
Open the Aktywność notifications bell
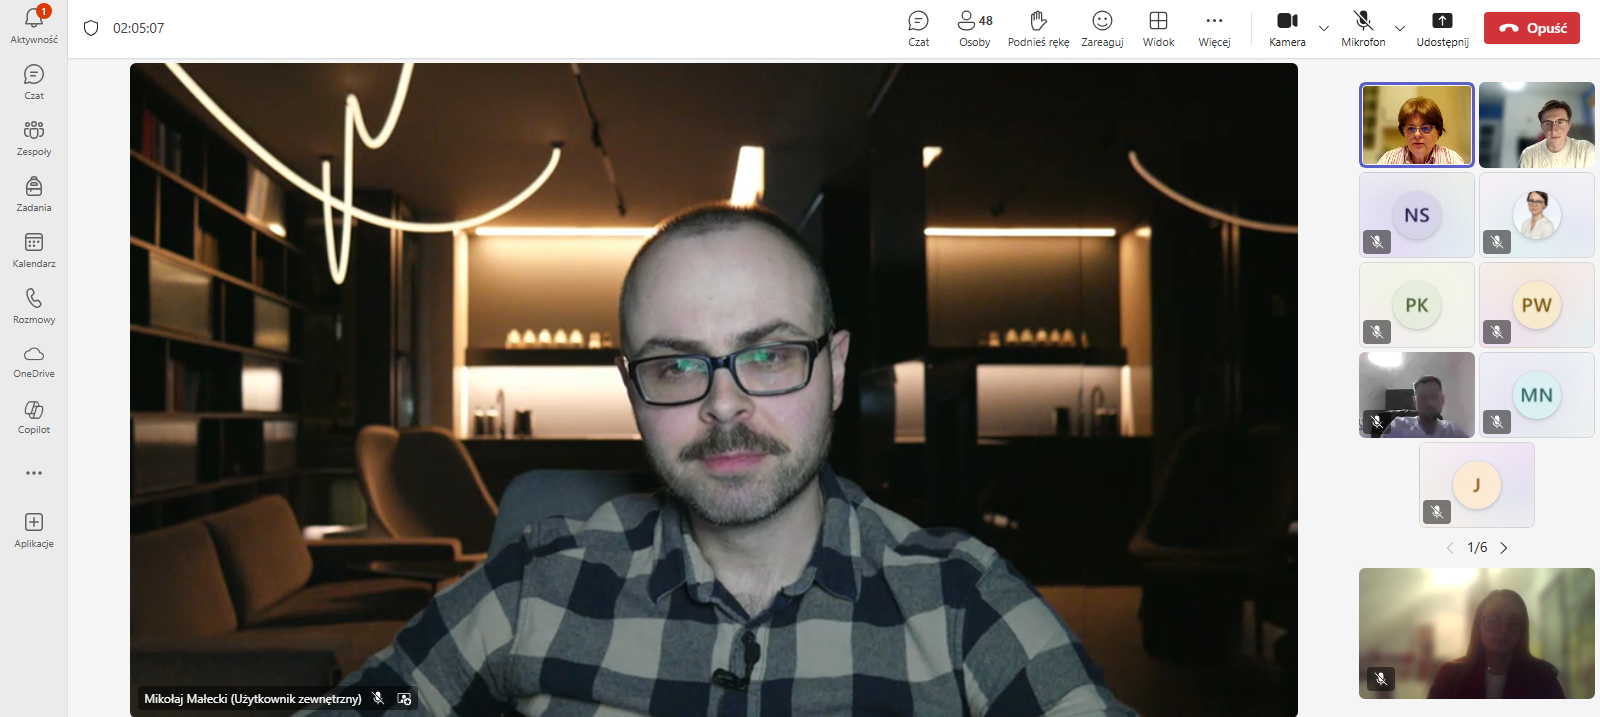(x=34, y=24)
